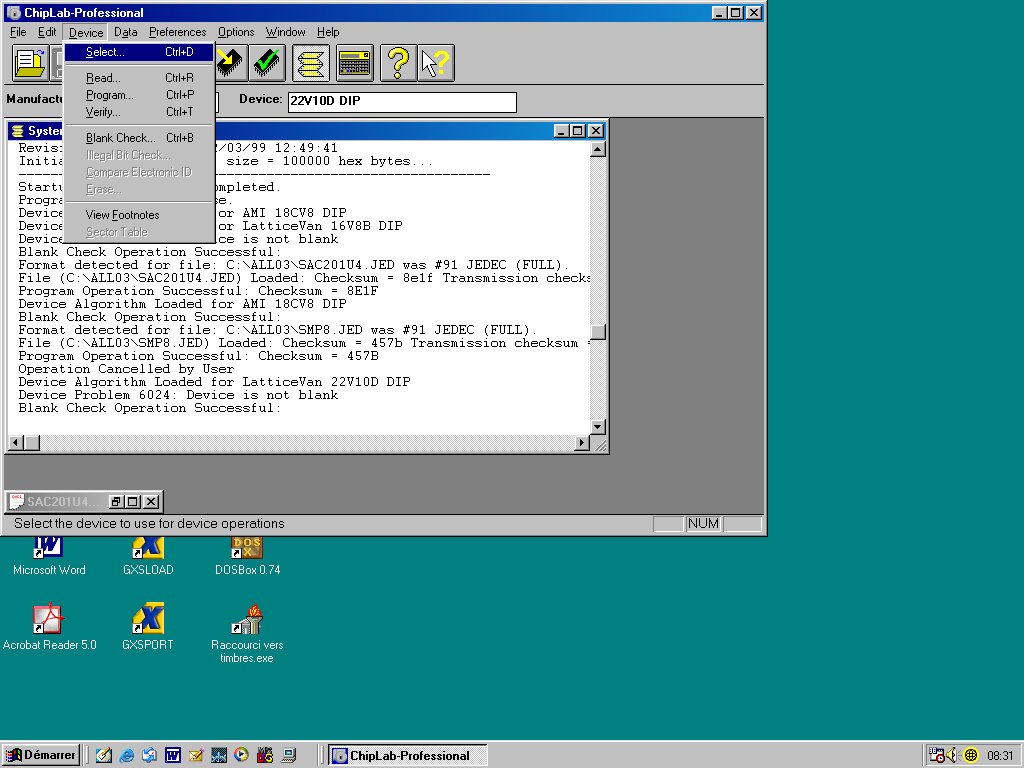The image size is (1024, 768).
Task: Restore the minimized SAC201U4 window
Action: coord(116,502)
